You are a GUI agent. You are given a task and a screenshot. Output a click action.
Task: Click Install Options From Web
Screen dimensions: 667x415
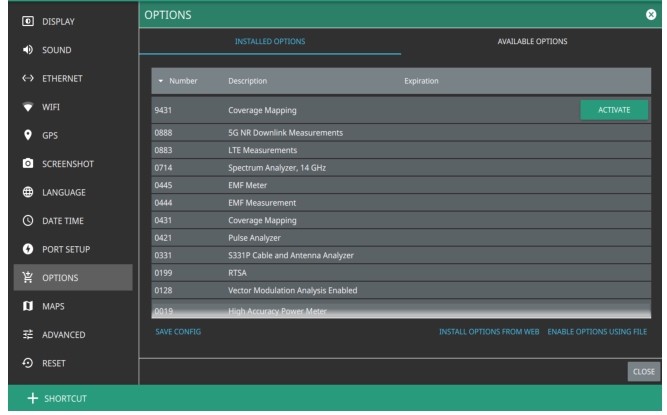pos(489,331)
